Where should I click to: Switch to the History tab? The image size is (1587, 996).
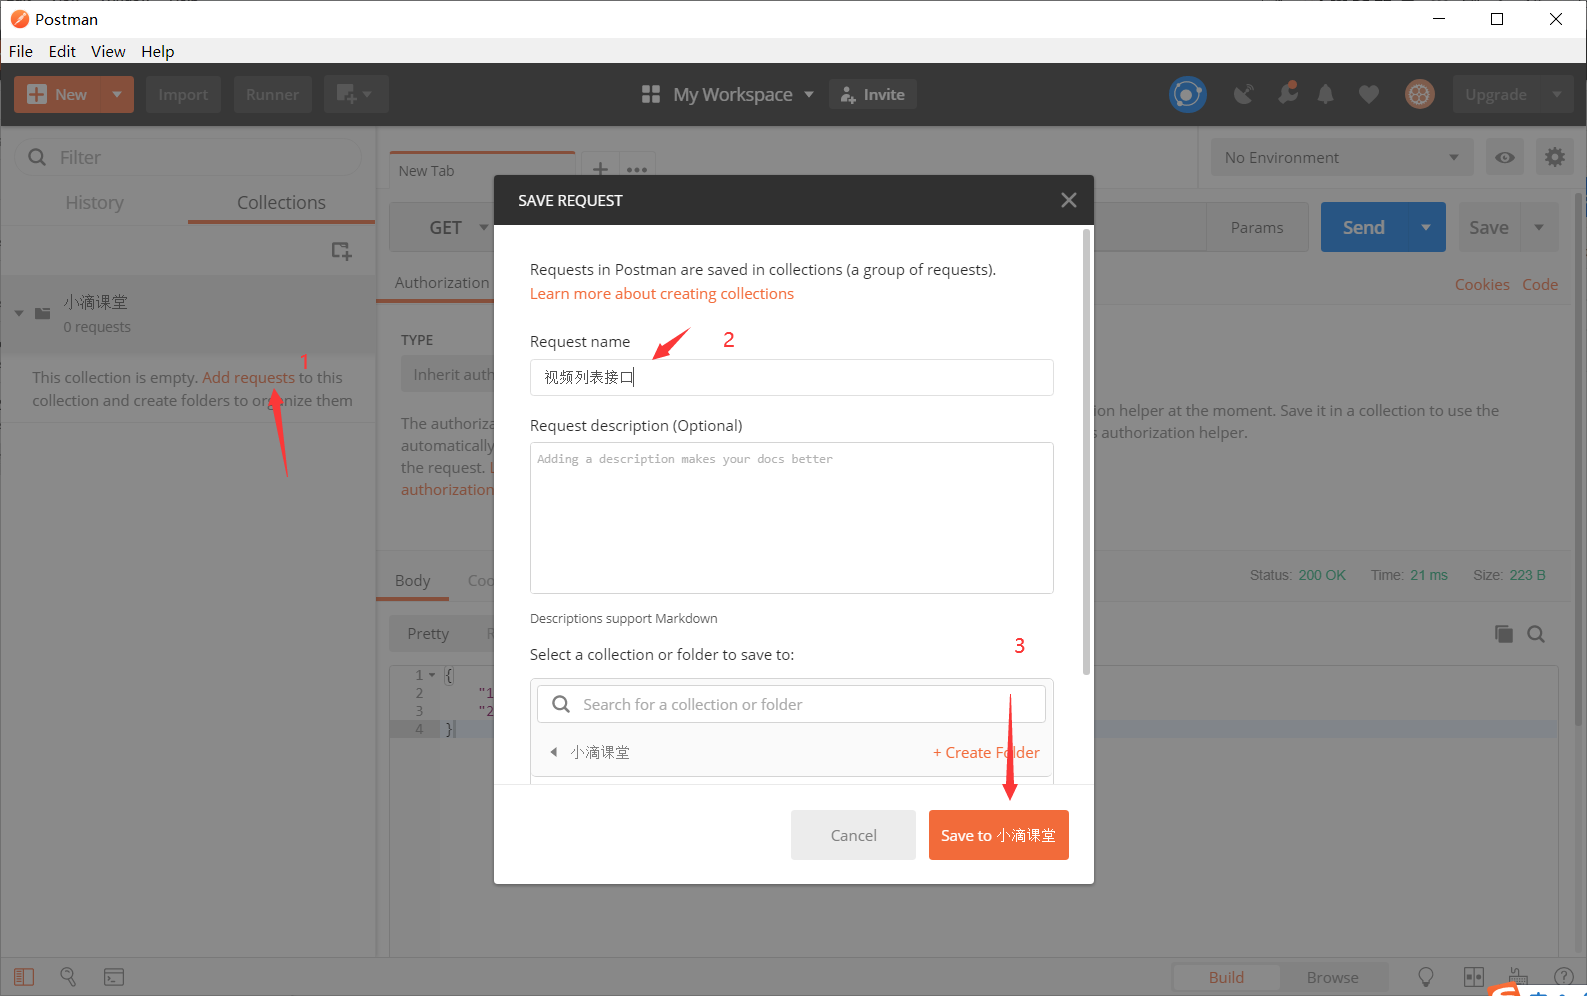(x=94, y=202)
